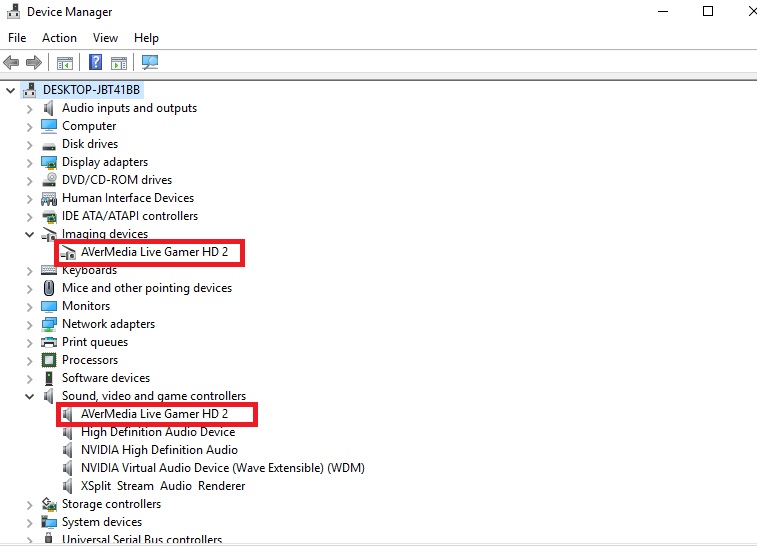The image size is (757, 546).
Task: Click the DVD/CD-ROM drives disc icon
Action: [x=49, y=180]
